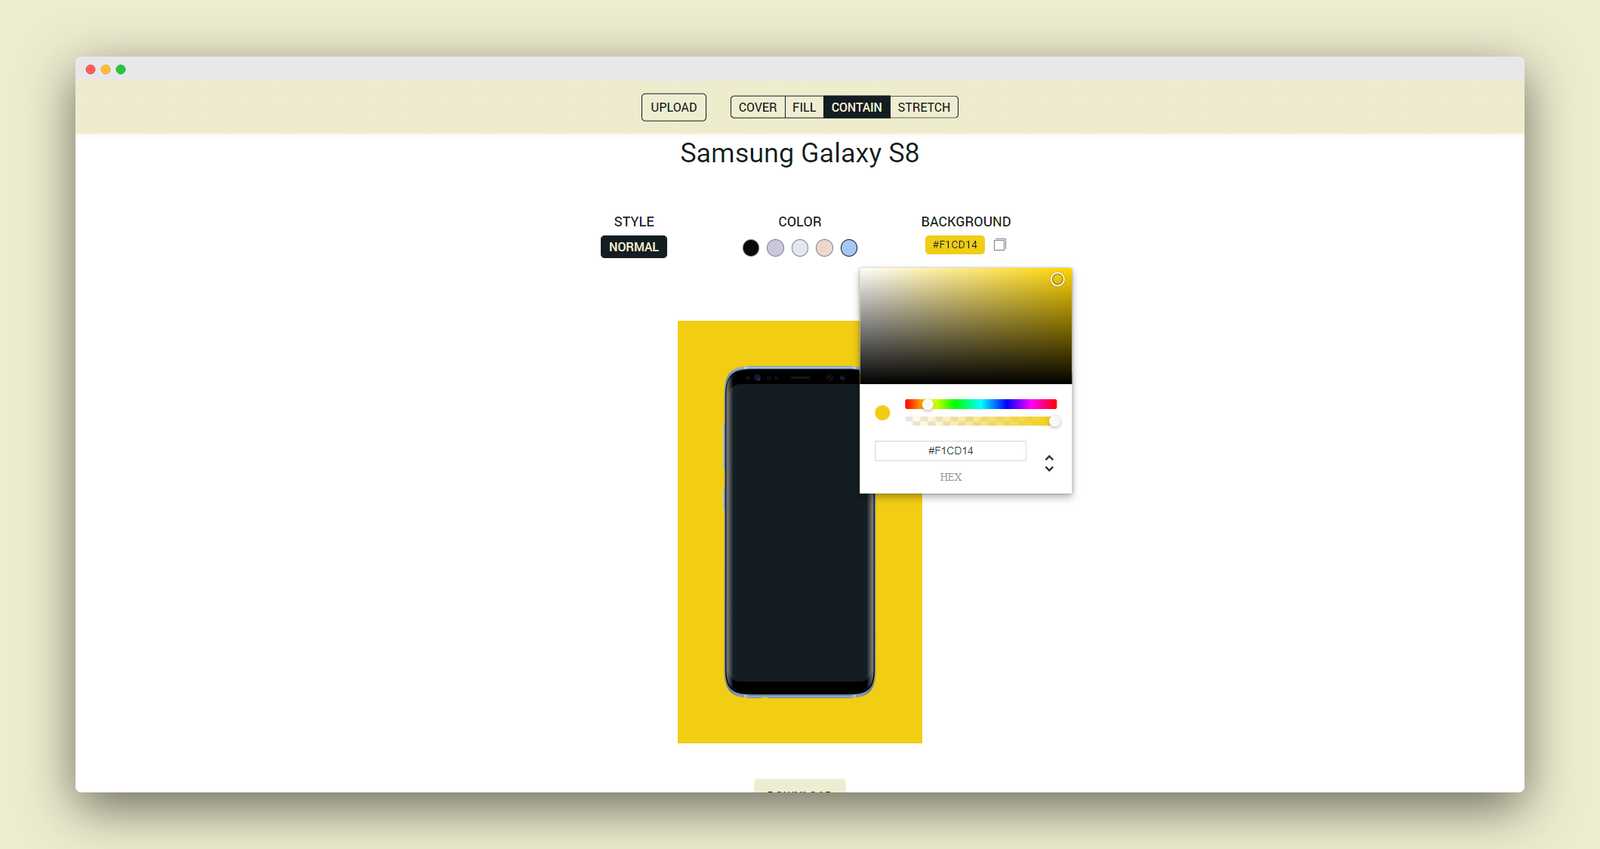Click the rainbow hue slider handle
This screenshot has width=1600, height=849.
pyautogui.click(x=928, y=404)
